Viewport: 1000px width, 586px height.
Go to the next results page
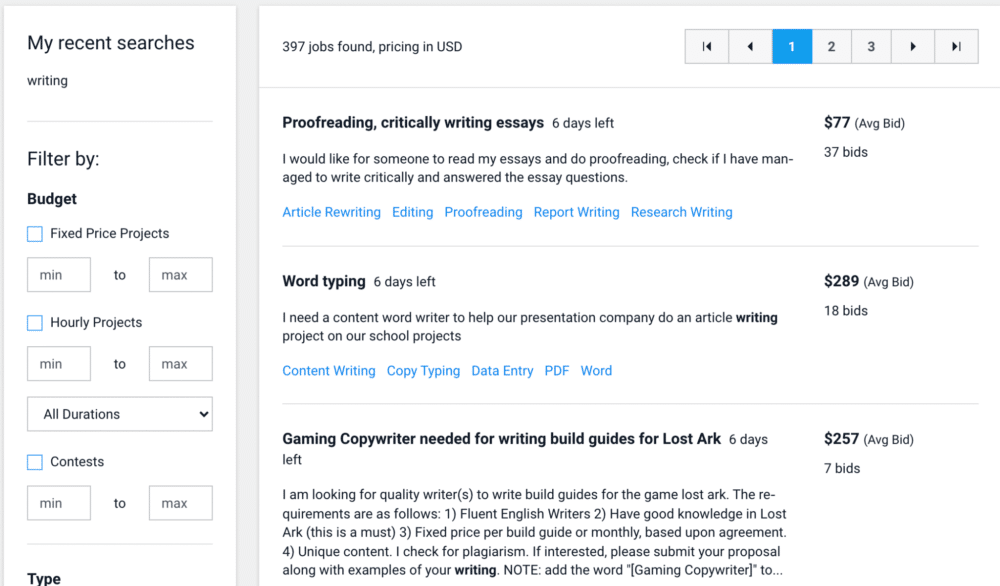(913, 46)
